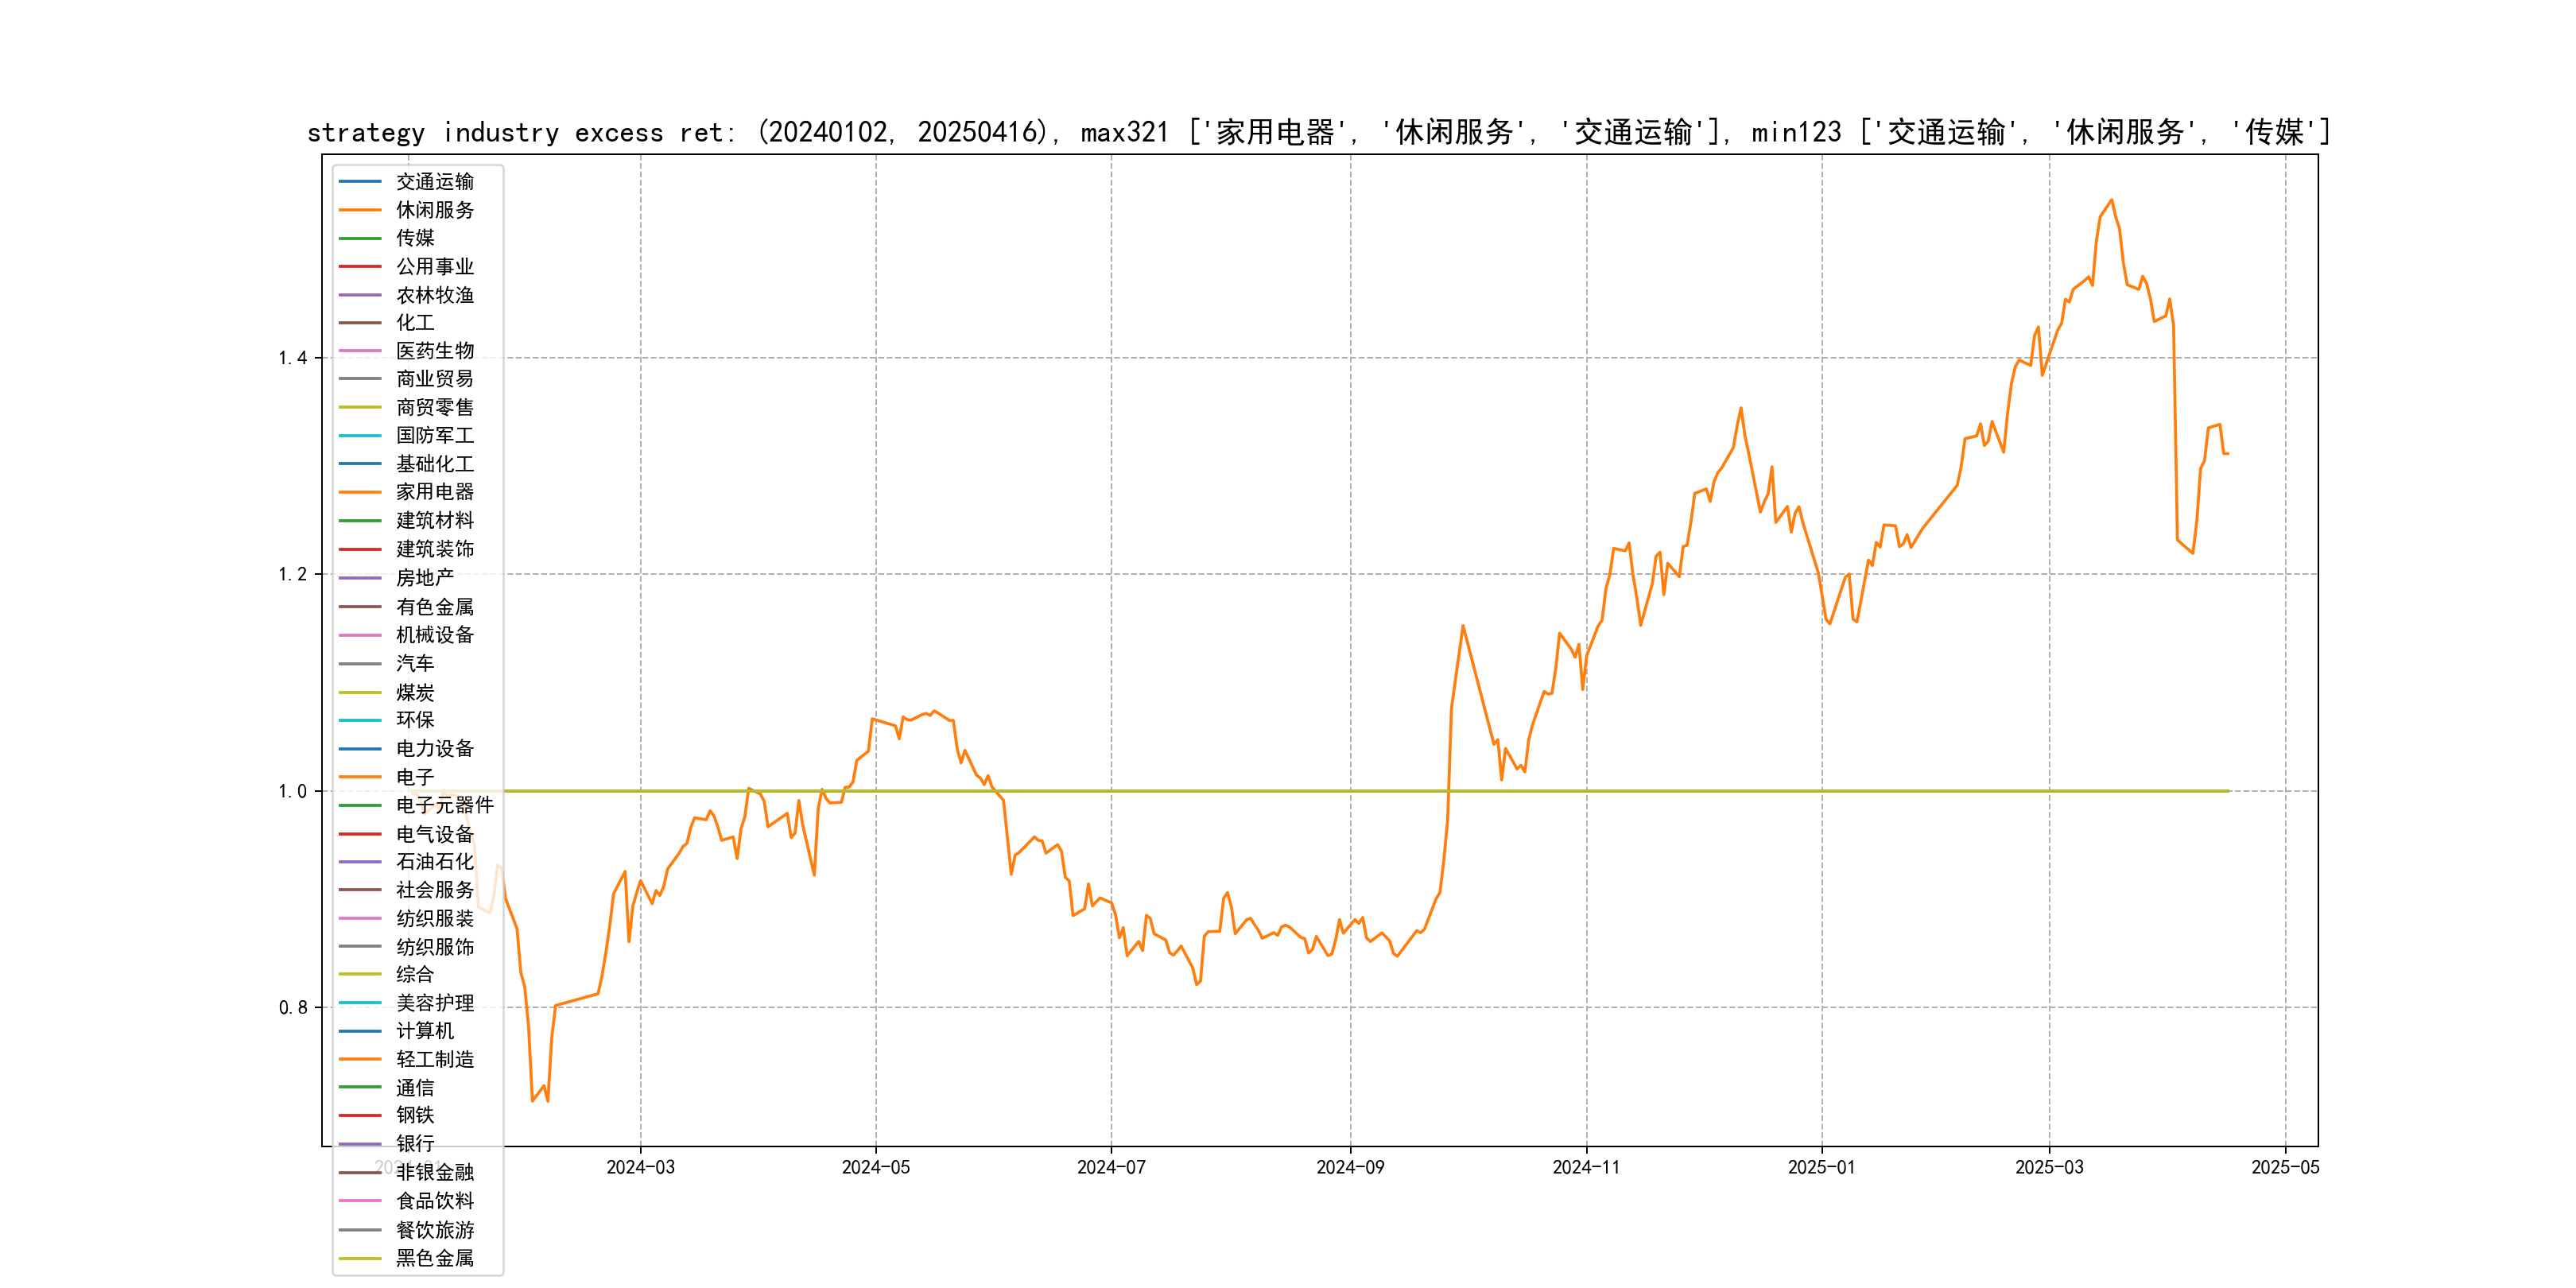The width and height of the screenshot is (2576, 1288).
Task: Click the 2024-11 x-axis tick label
Action: click(1585, 1168)
